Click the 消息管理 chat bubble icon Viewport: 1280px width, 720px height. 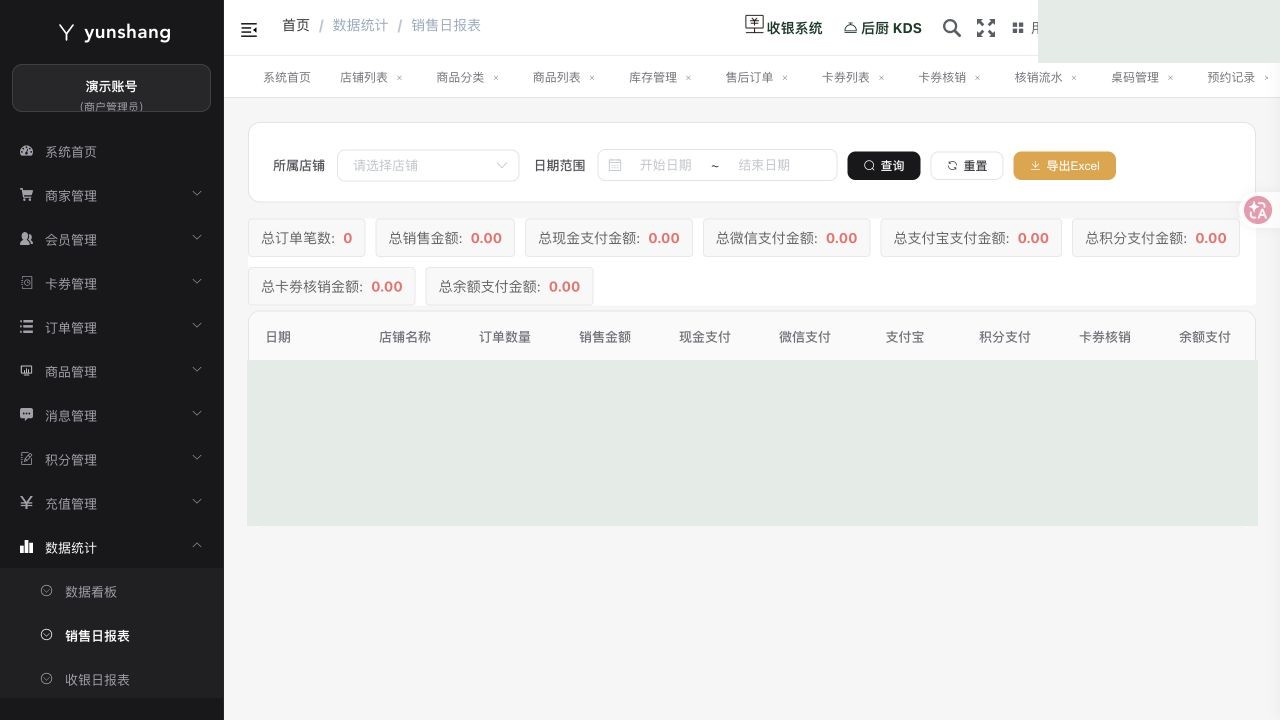27,414
